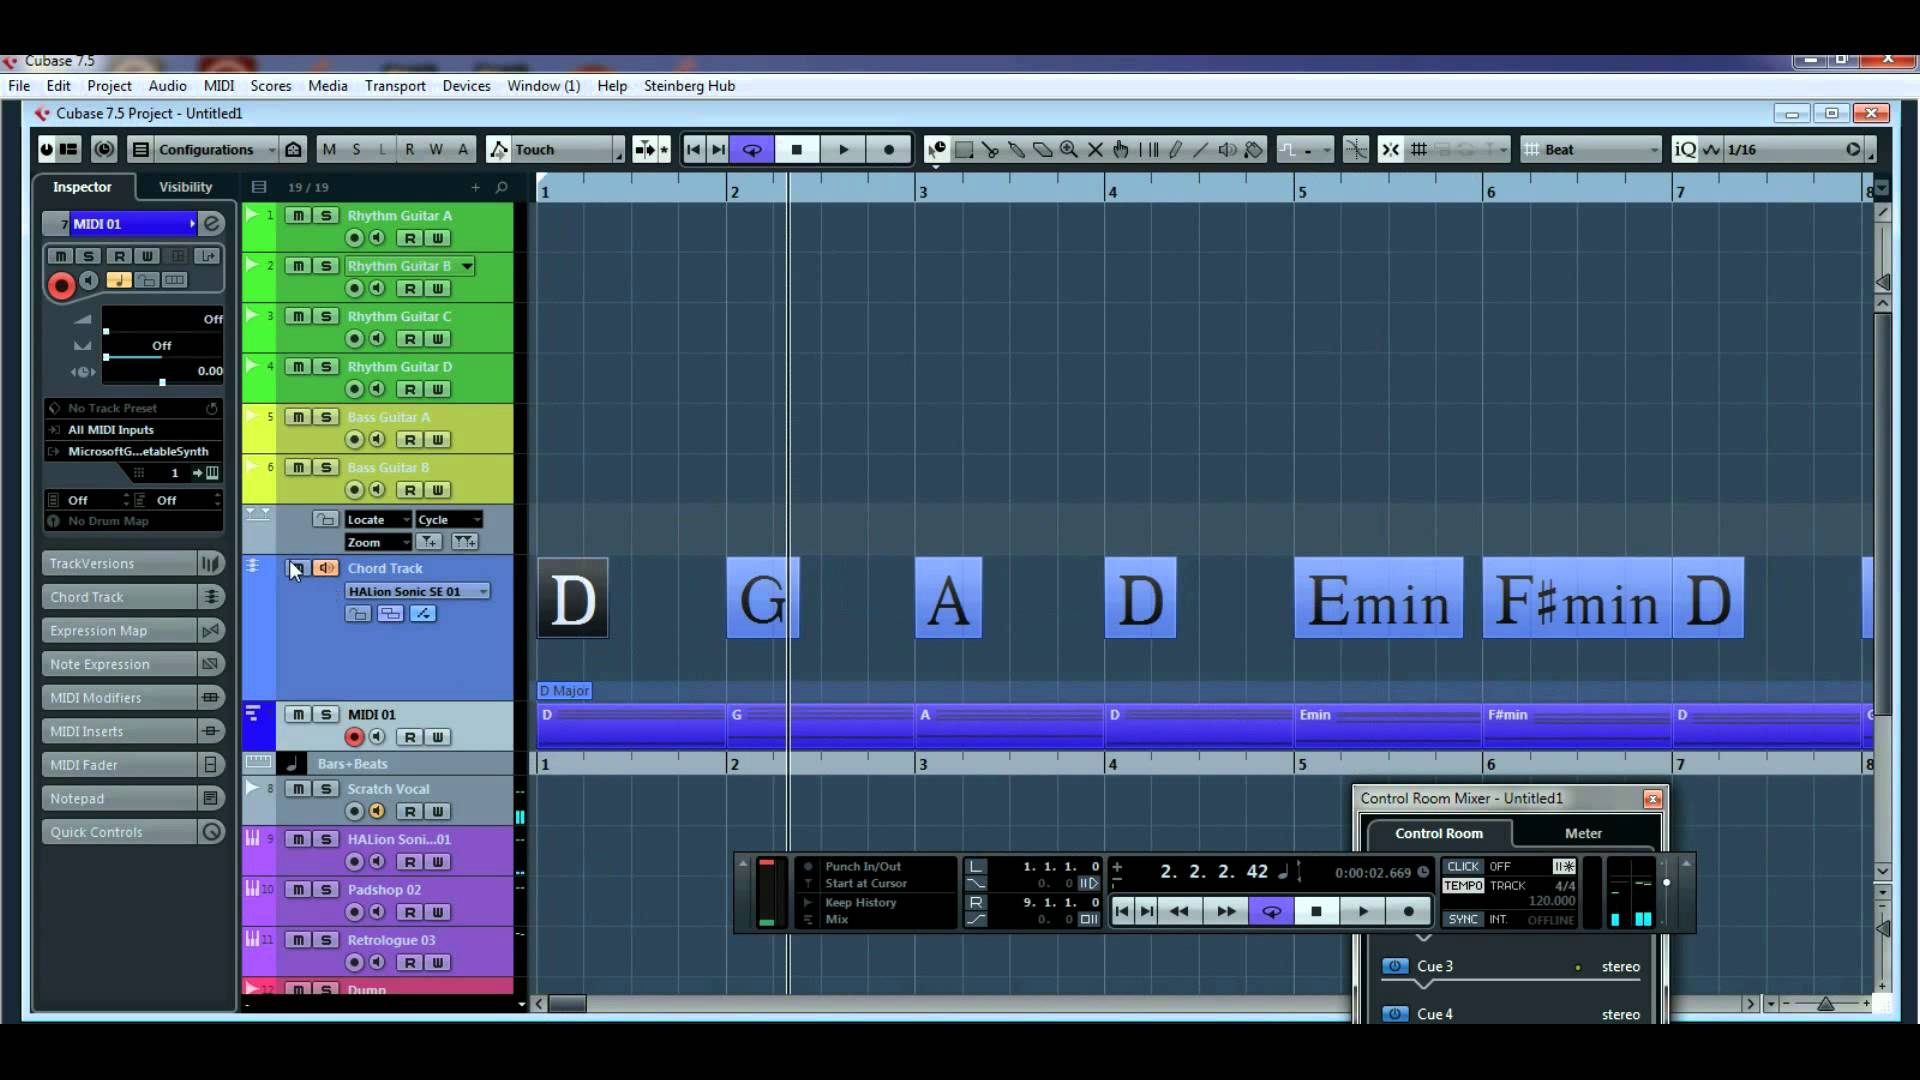The width and height of the screenshot is (1920, 1080).
Task: Open the MIDI Modifiers inspector section
Action: point(119,698)
